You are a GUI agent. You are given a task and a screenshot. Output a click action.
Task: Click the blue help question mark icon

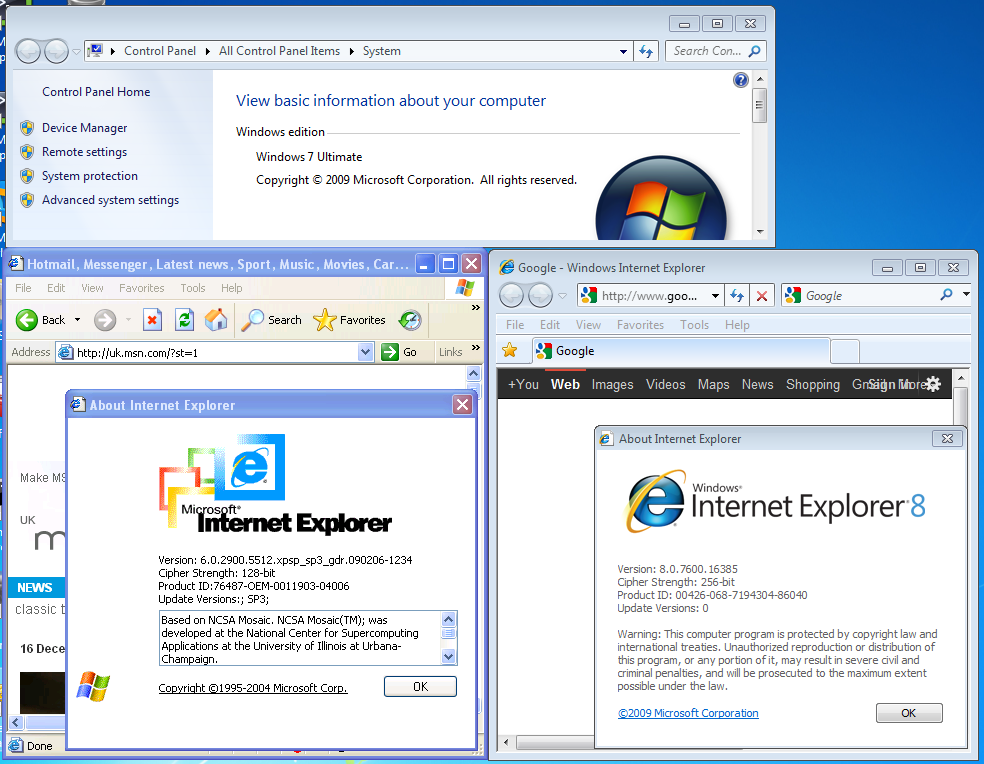click(741, 80)
